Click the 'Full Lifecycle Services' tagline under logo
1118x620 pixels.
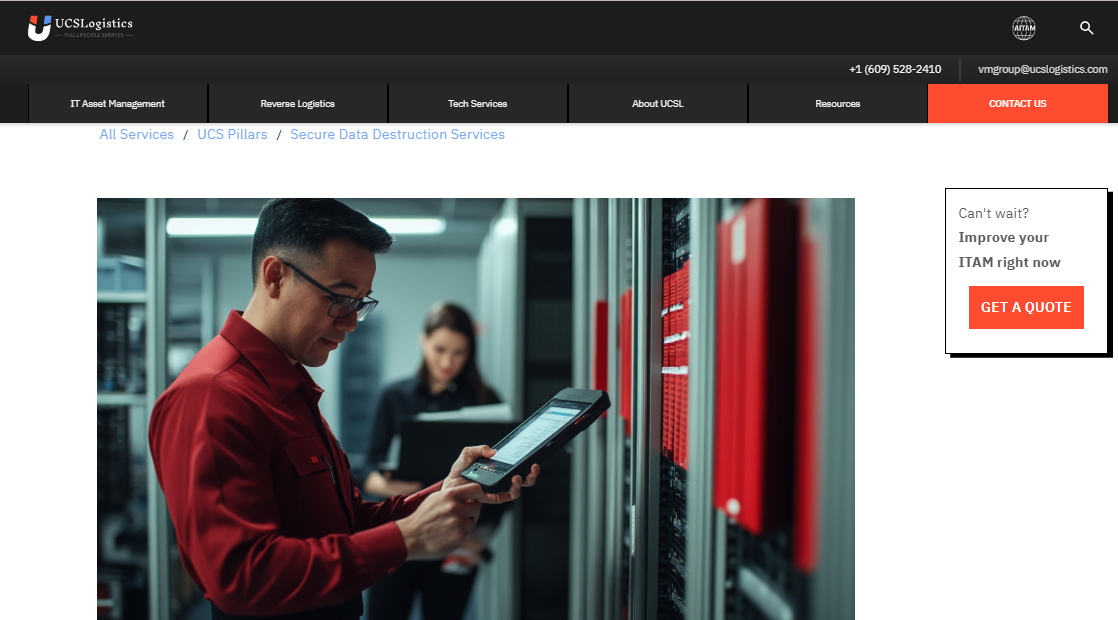(95, 35)
